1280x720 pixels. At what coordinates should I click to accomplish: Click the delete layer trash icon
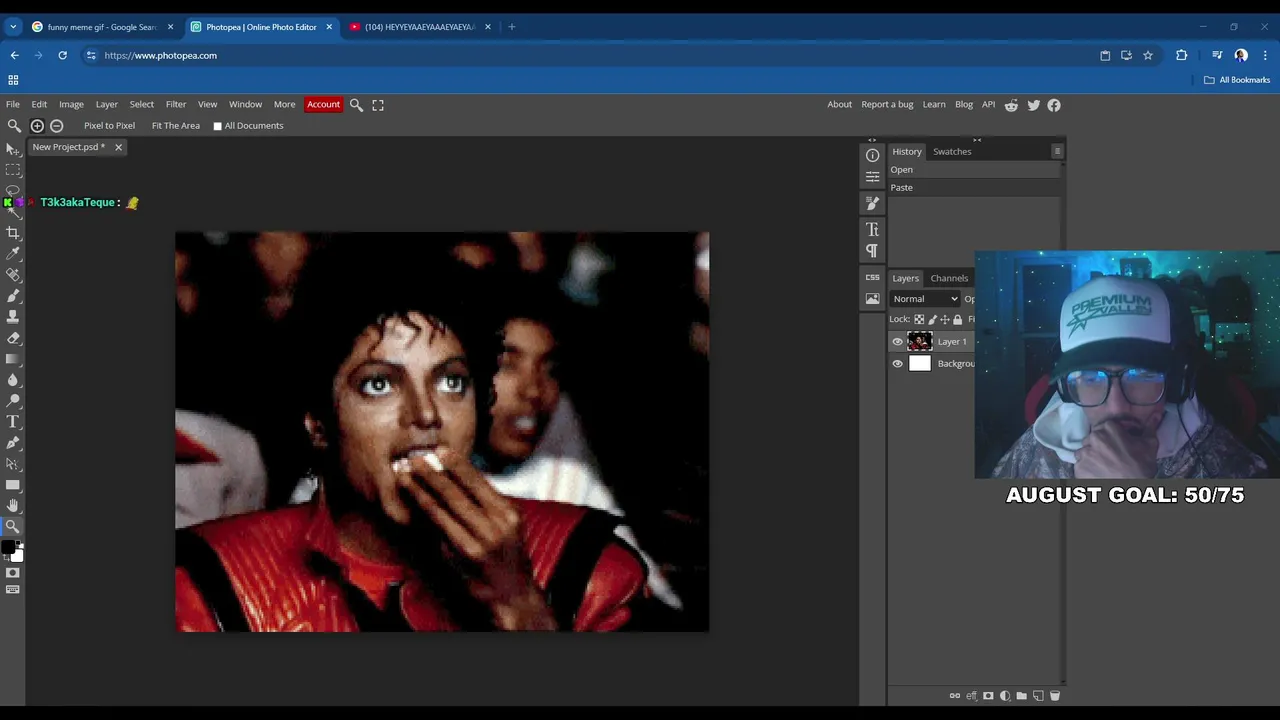tap(1054, 696)
